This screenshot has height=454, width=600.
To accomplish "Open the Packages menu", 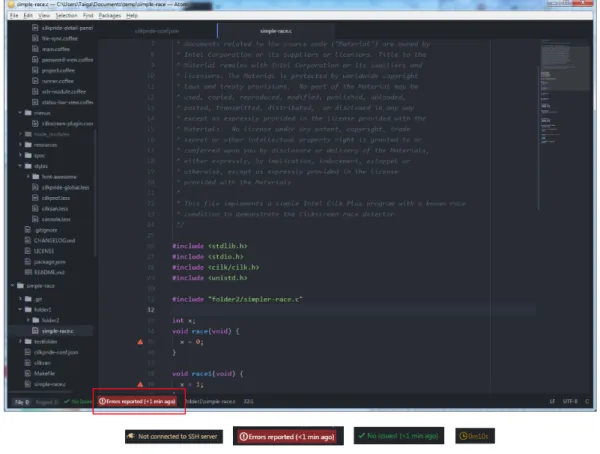I will tap(109, 15).
